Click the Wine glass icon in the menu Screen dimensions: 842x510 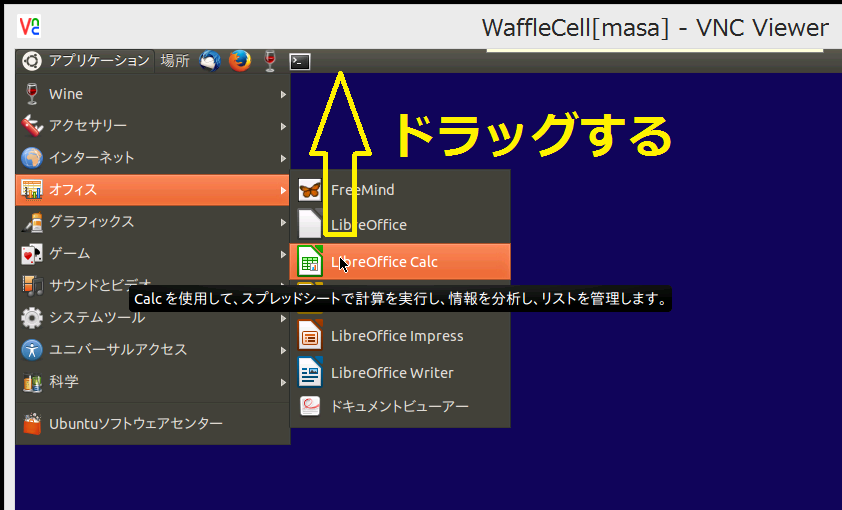coord(32,94)
